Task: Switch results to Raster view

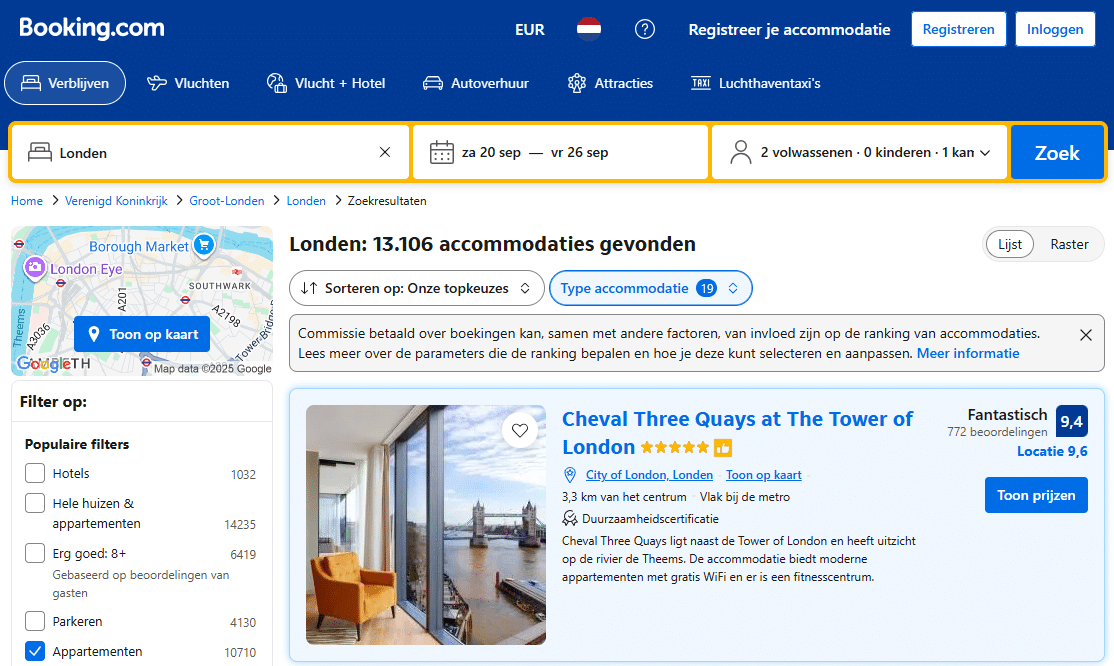Action: point(1069,245)
